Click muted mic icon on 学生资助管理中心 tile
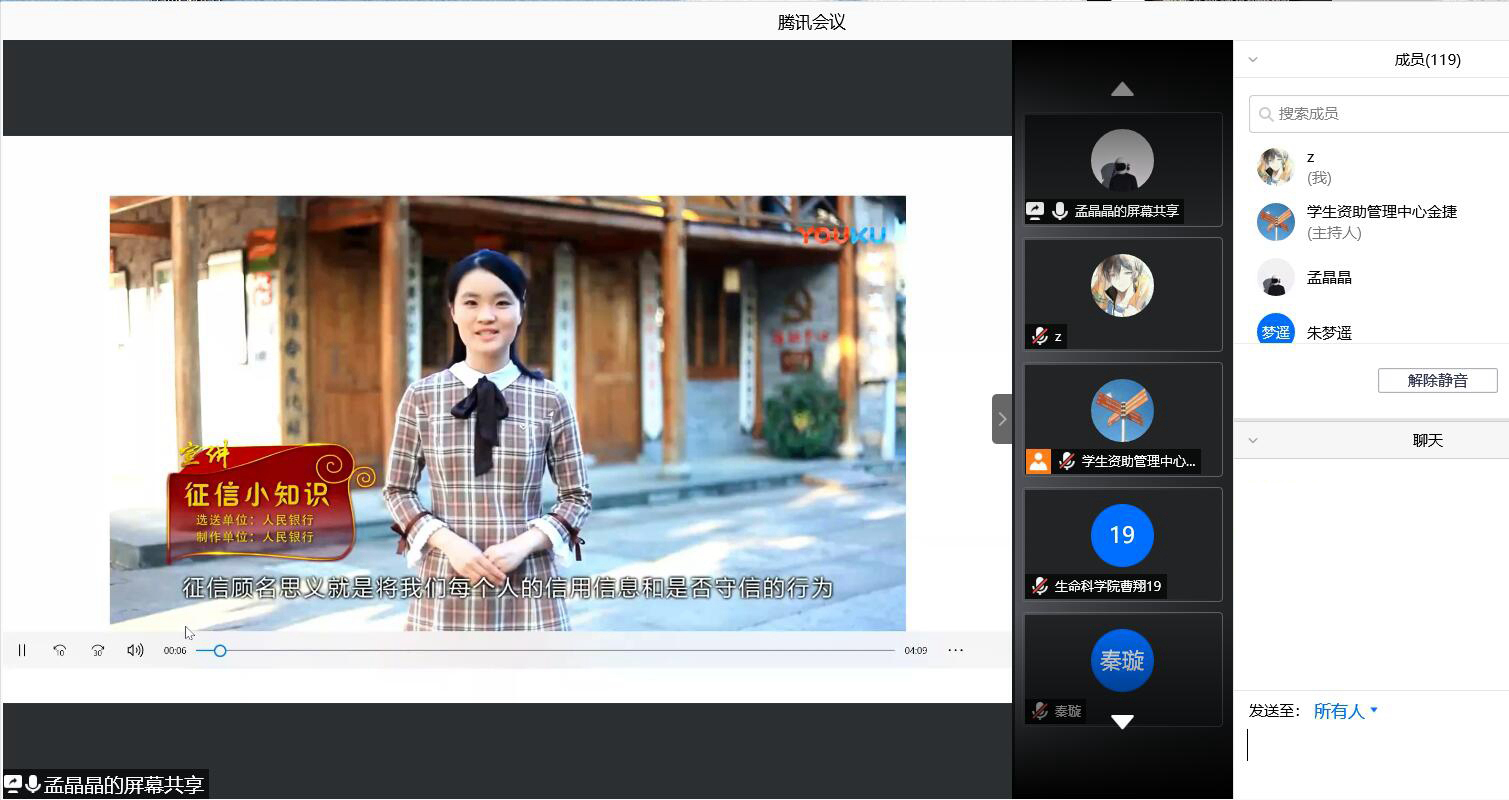Screen dimensions: 1509x800 pyautogui.click(x=1067, y=461)
